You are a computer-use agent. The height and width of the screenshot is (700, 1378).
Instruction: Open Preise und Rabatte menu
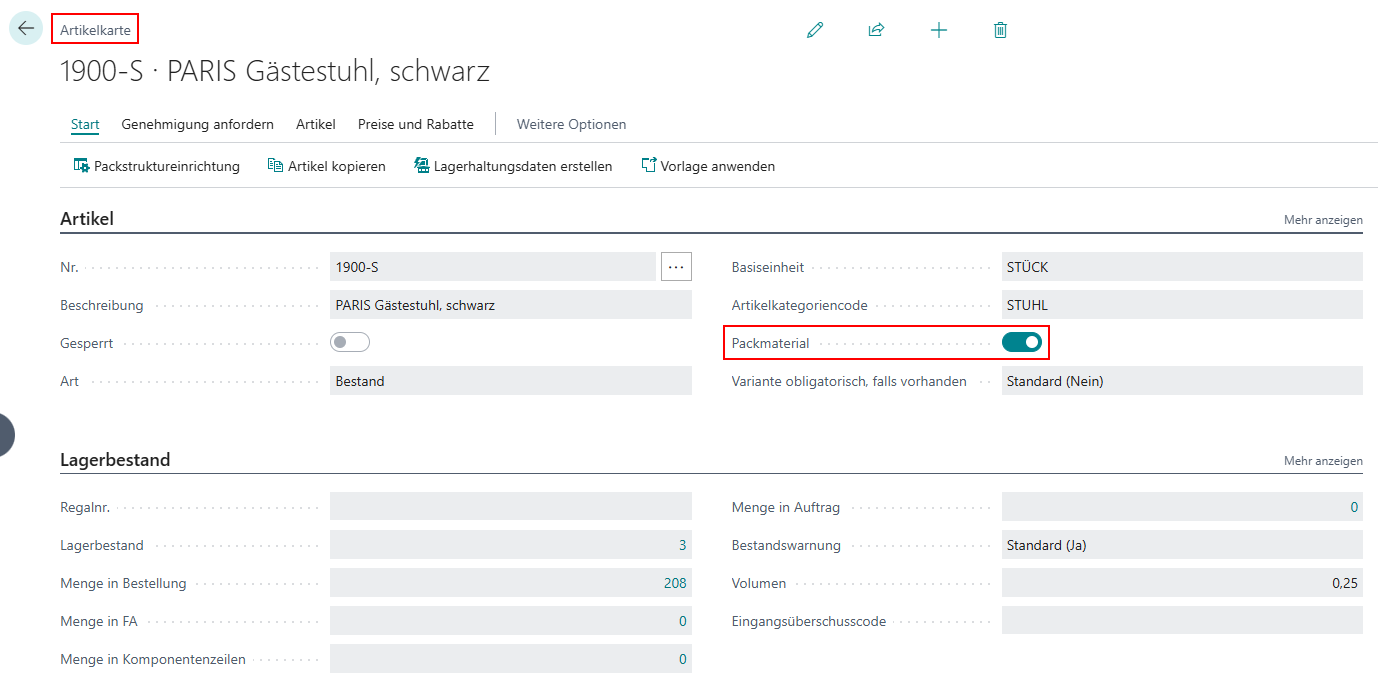tap(416, 125)
